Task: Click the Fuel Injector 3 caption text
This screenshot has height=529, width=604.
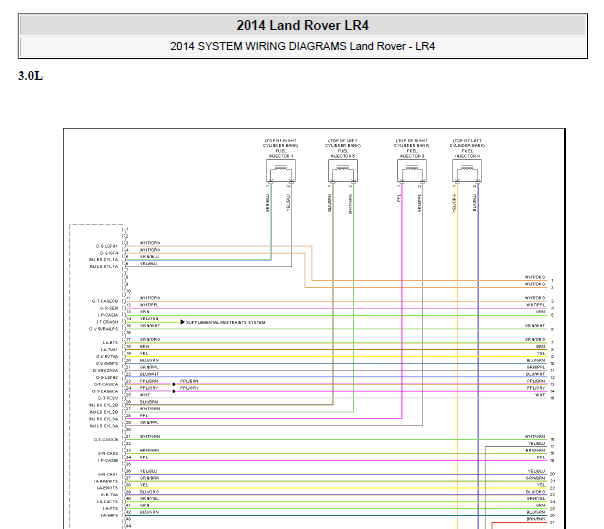Action: (412, 148)
